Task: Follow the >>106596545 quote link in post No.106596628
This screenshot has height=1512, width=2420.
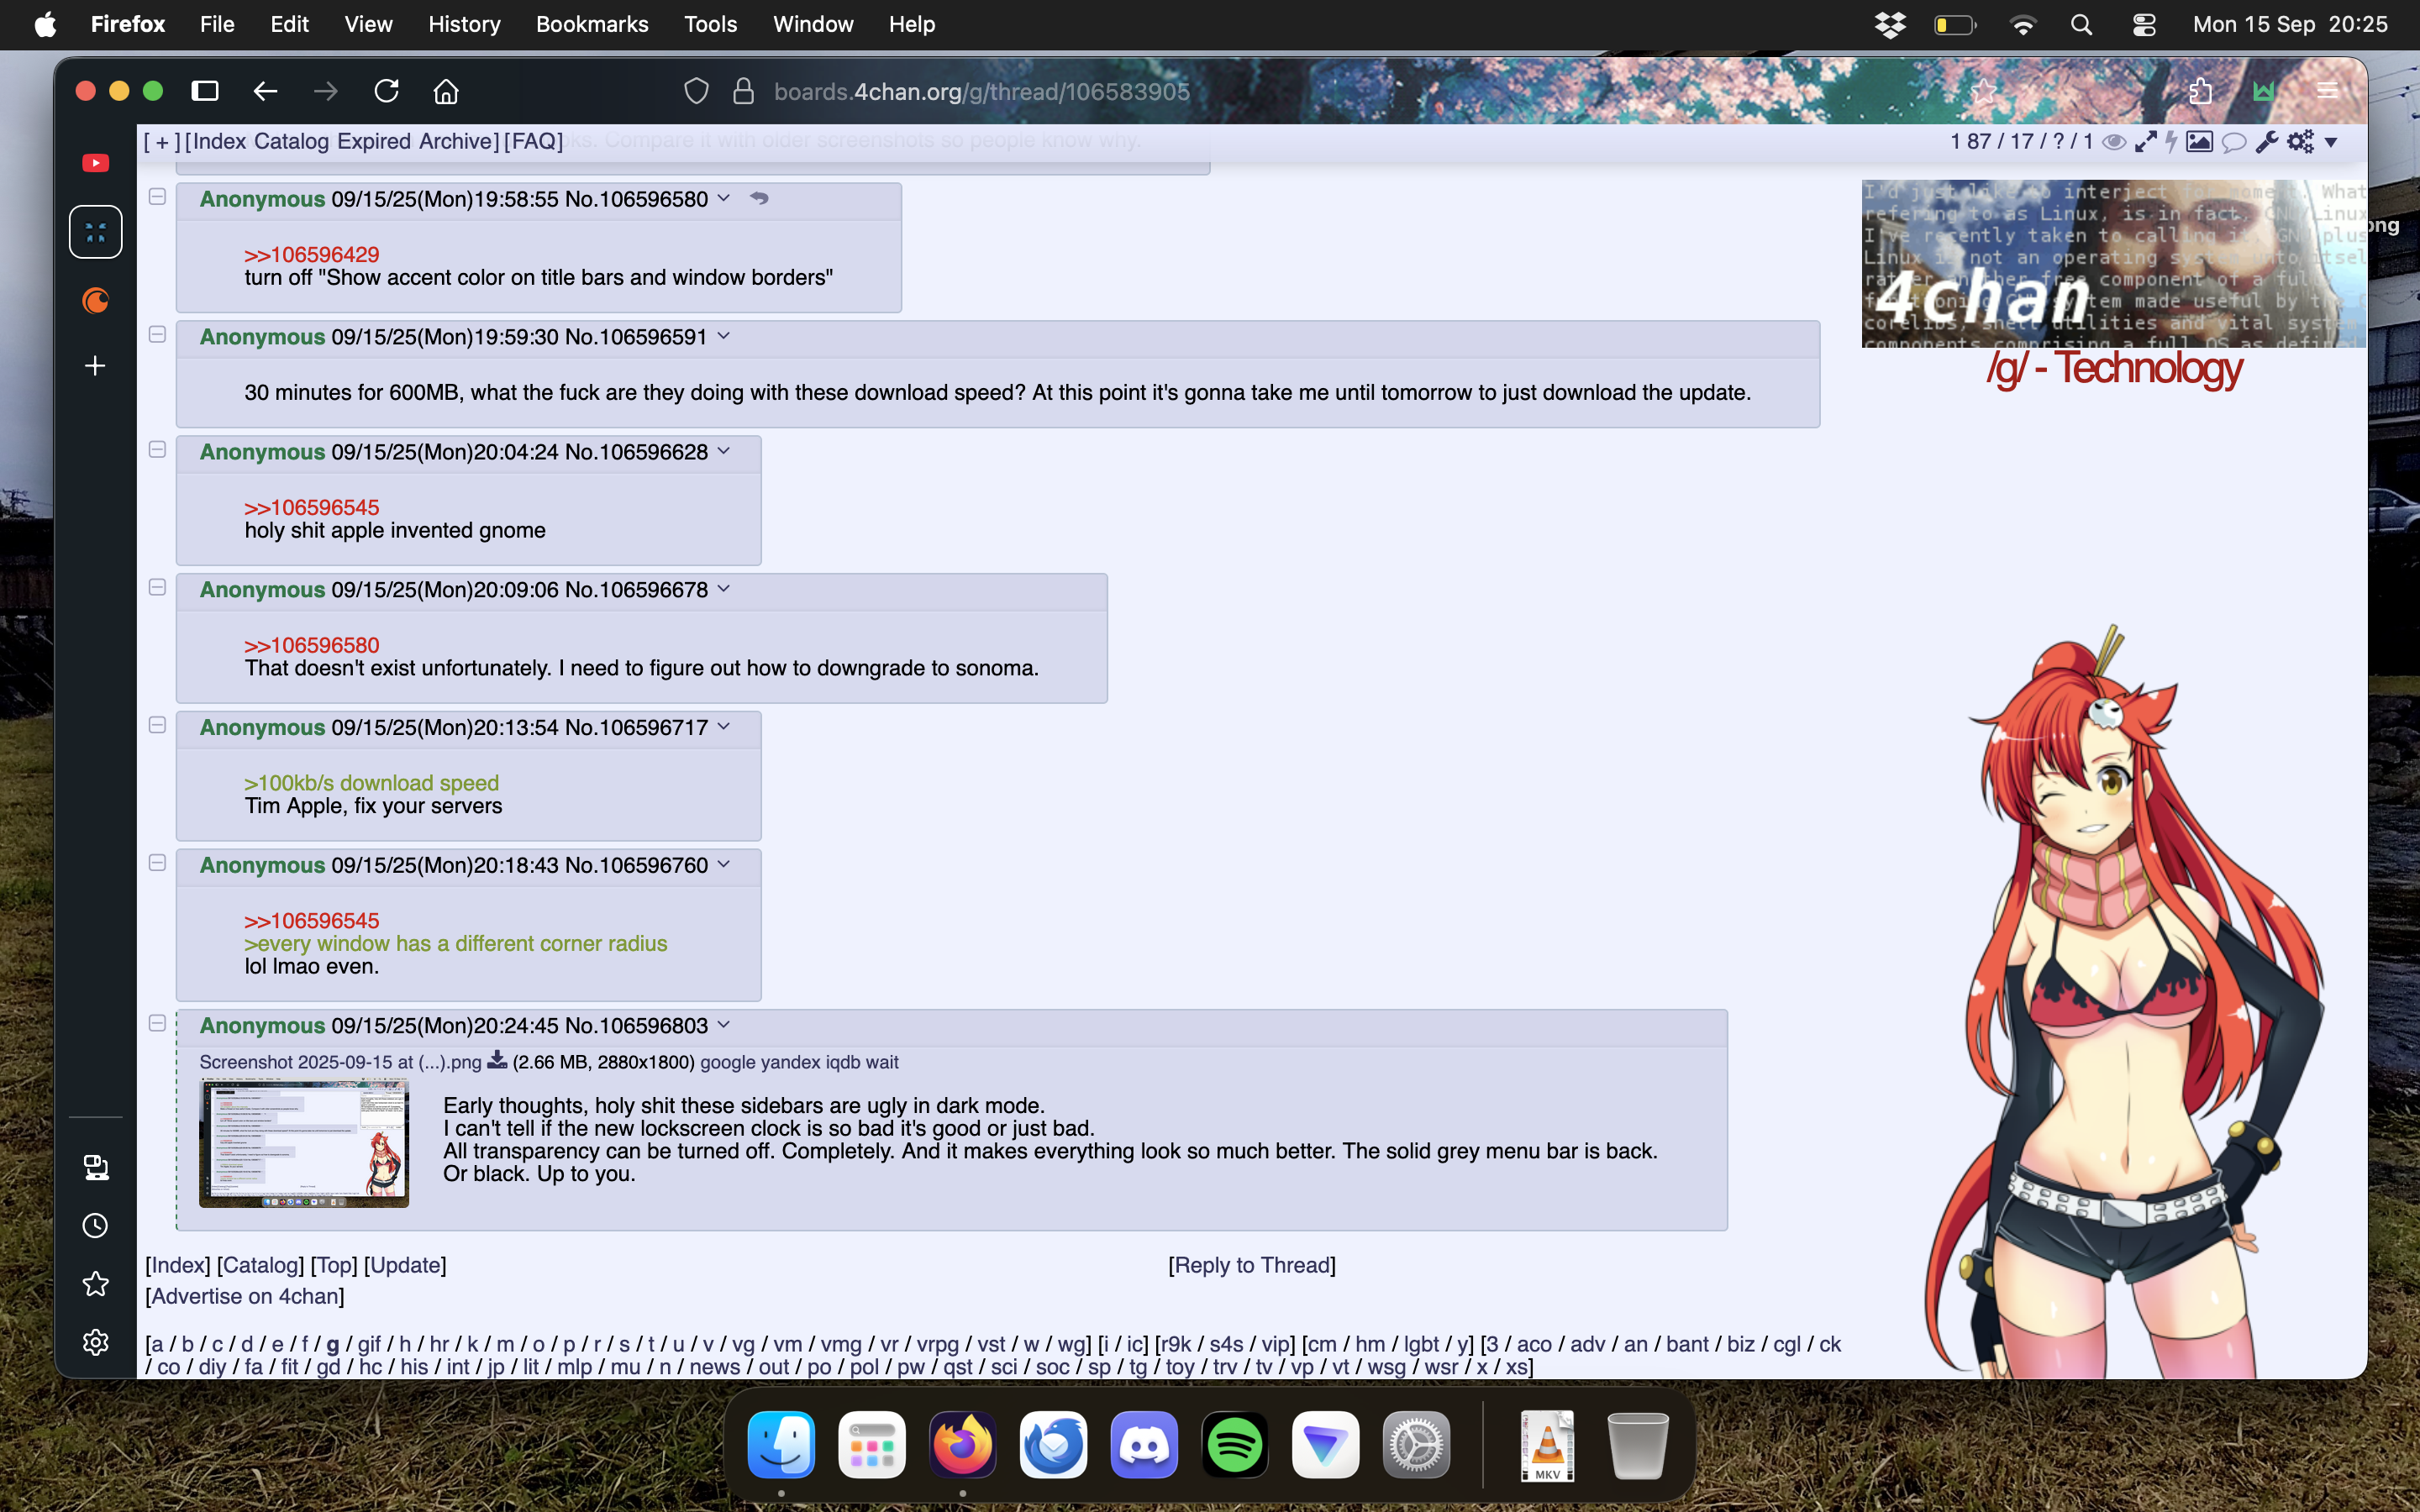Action: pos(311,507)
